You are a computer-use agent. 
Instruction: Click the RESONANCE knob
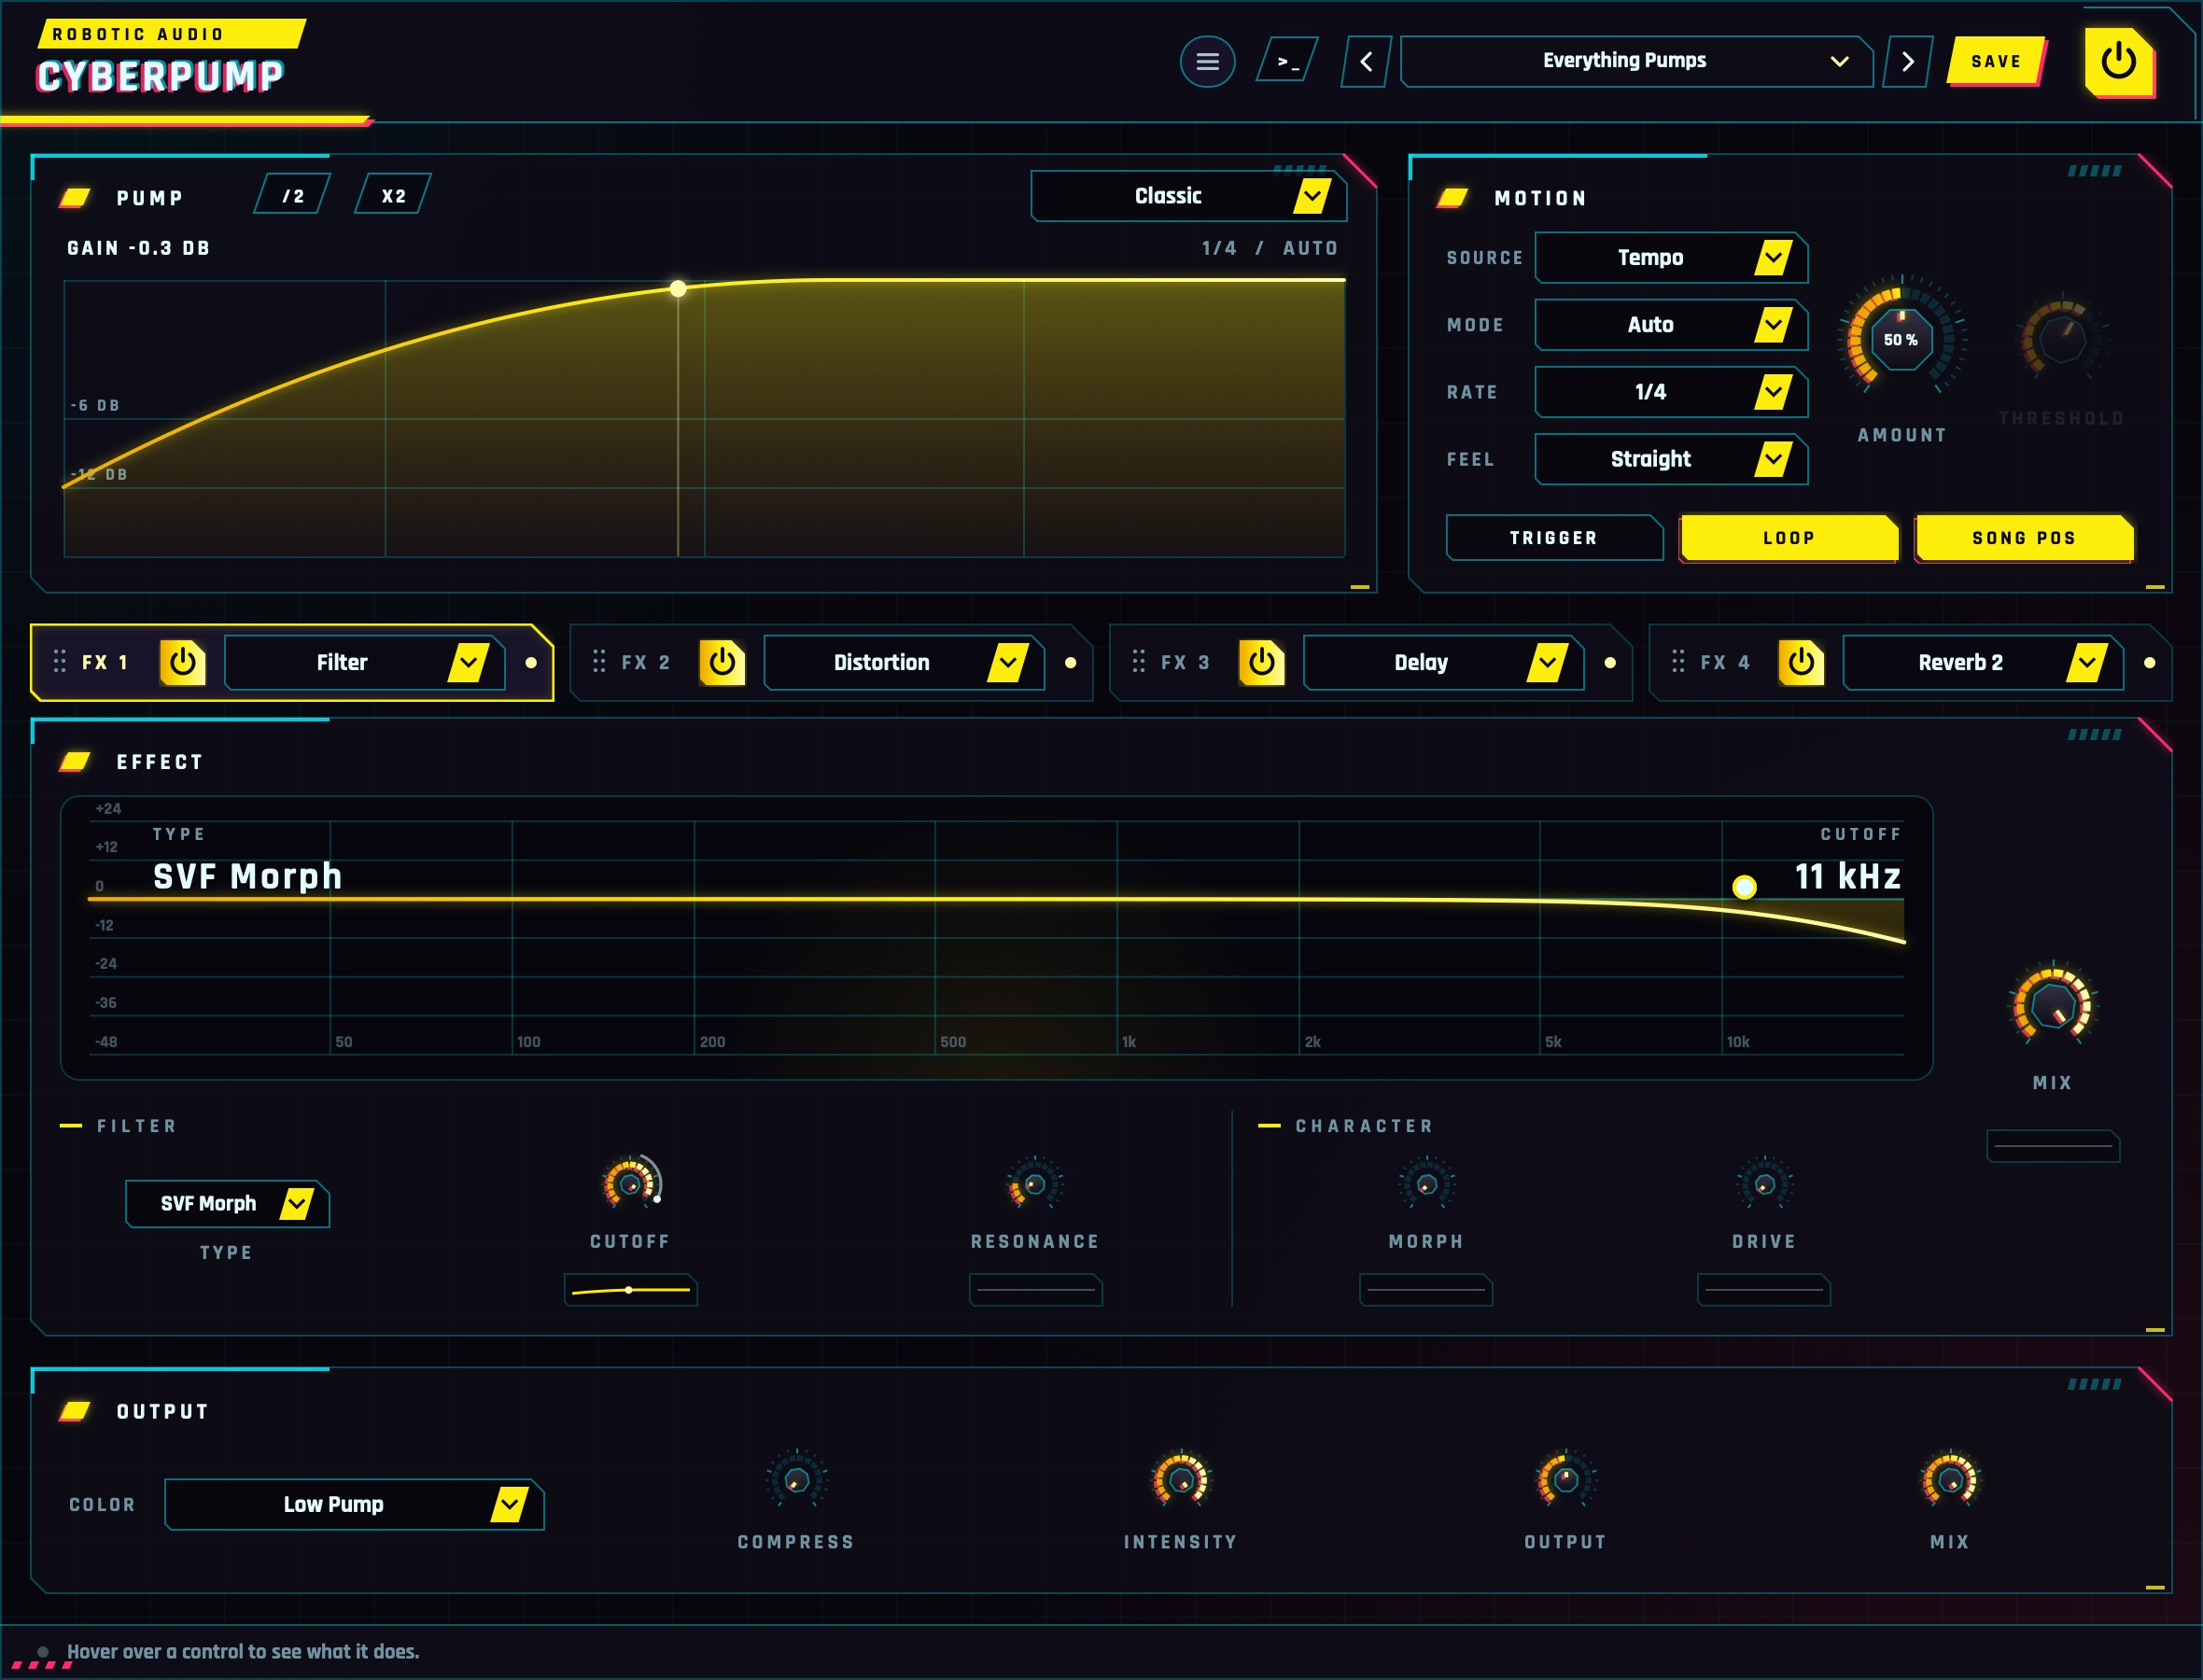tap(1035, 1184)
